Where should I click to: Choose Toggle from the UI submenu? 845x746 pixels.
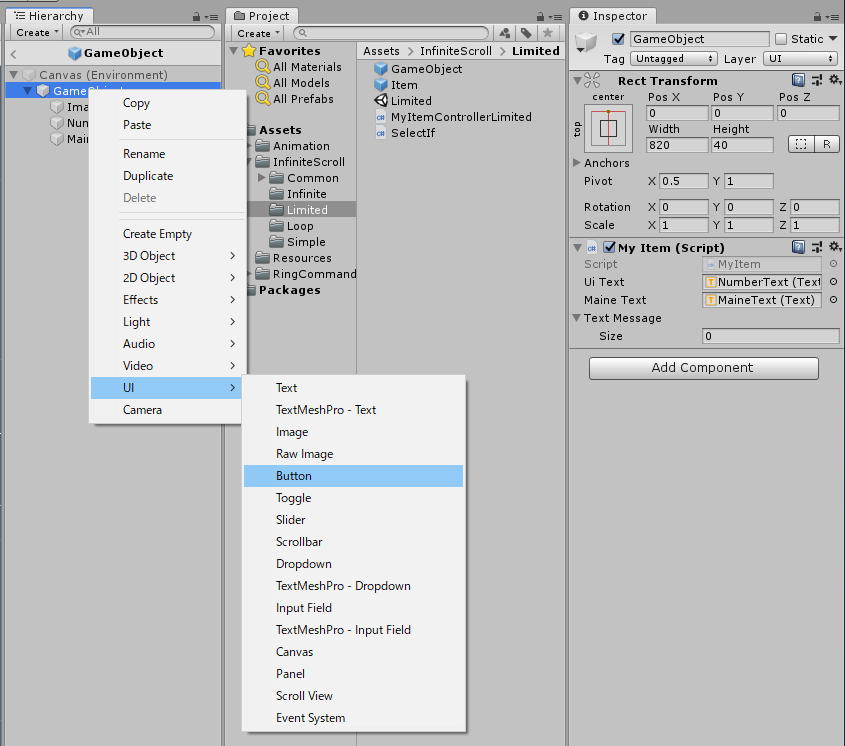click(x=353, y=498)
